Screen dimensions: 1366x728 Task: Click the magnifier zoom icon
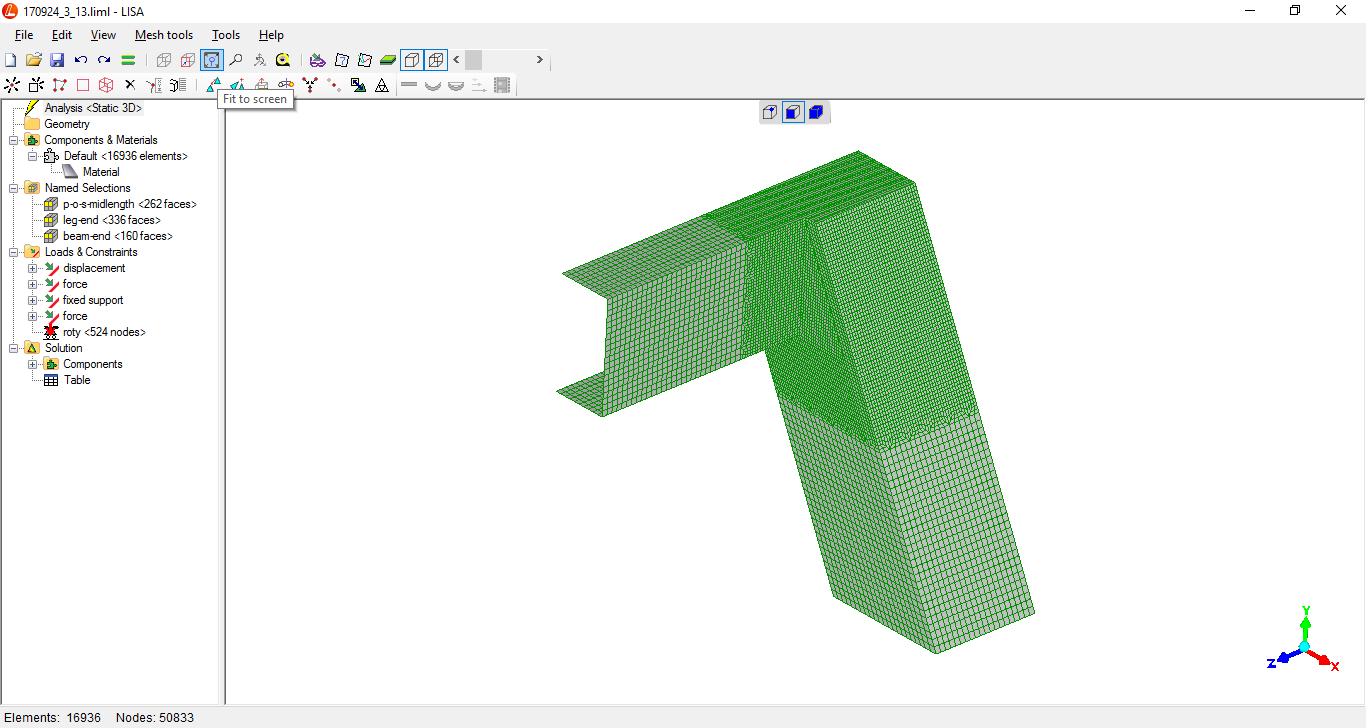click(x=236, y=60)
